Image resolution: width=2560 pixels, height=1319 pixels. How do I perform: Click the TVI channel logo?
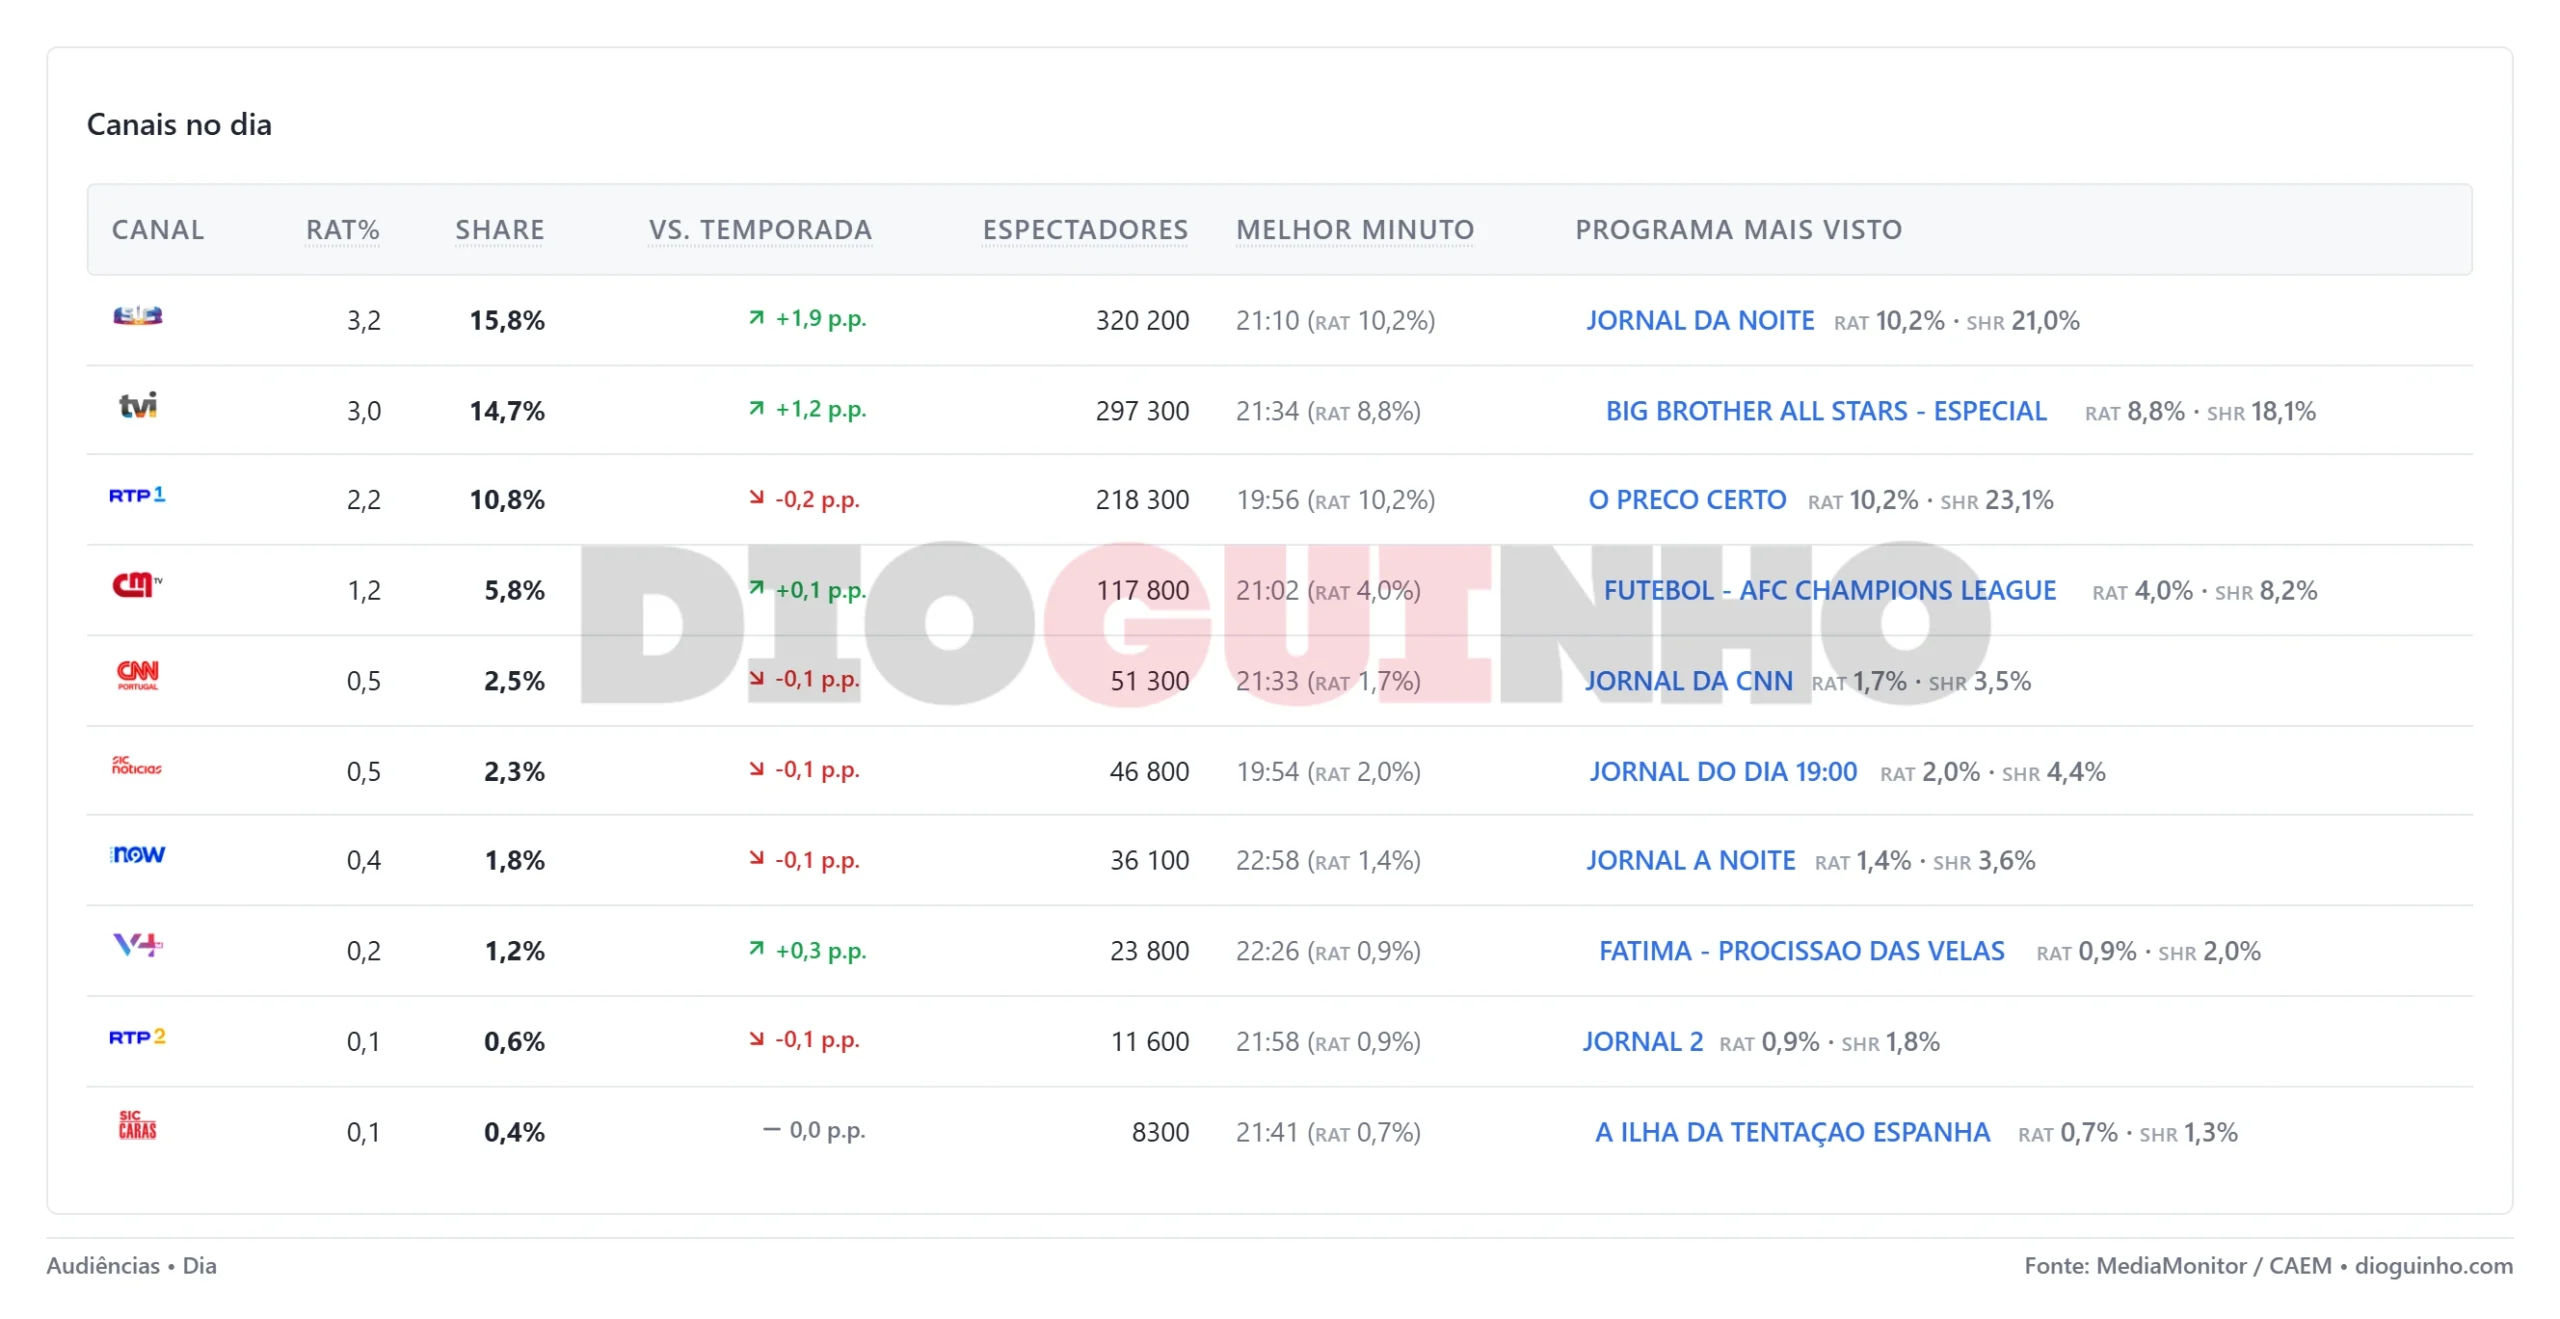pyautogui.click(x=138, y=405)
